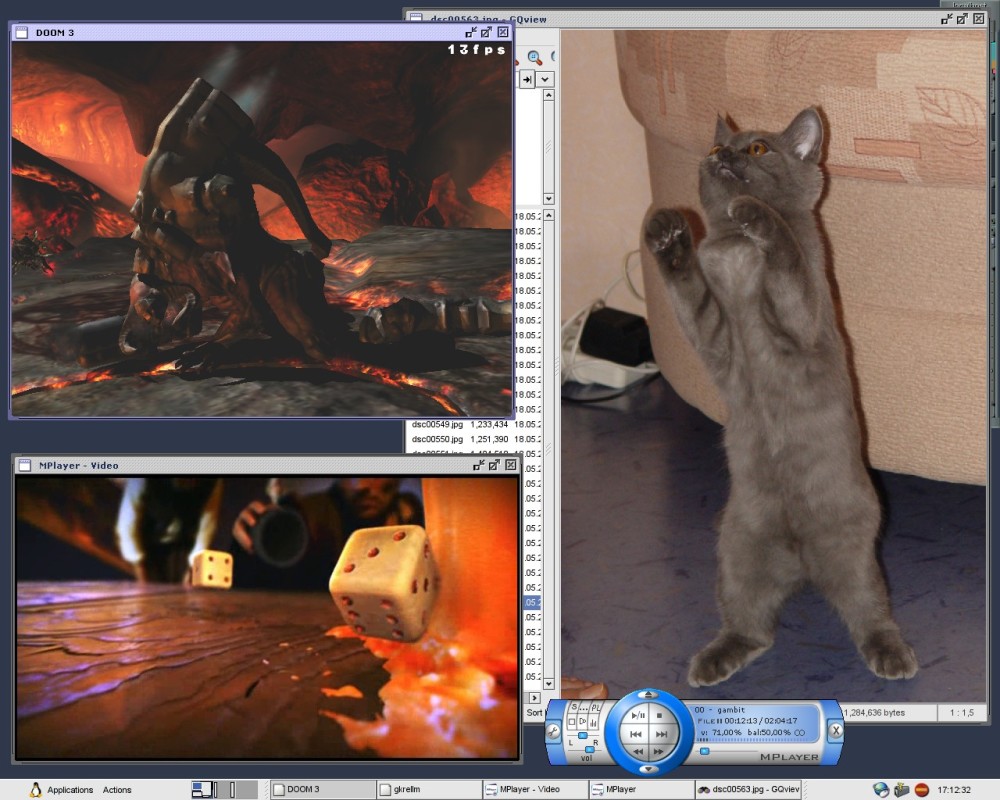This screenshot has height=800, width=1000.
Task: Click the package tray icon beside globe
Action: pos(901,790)
